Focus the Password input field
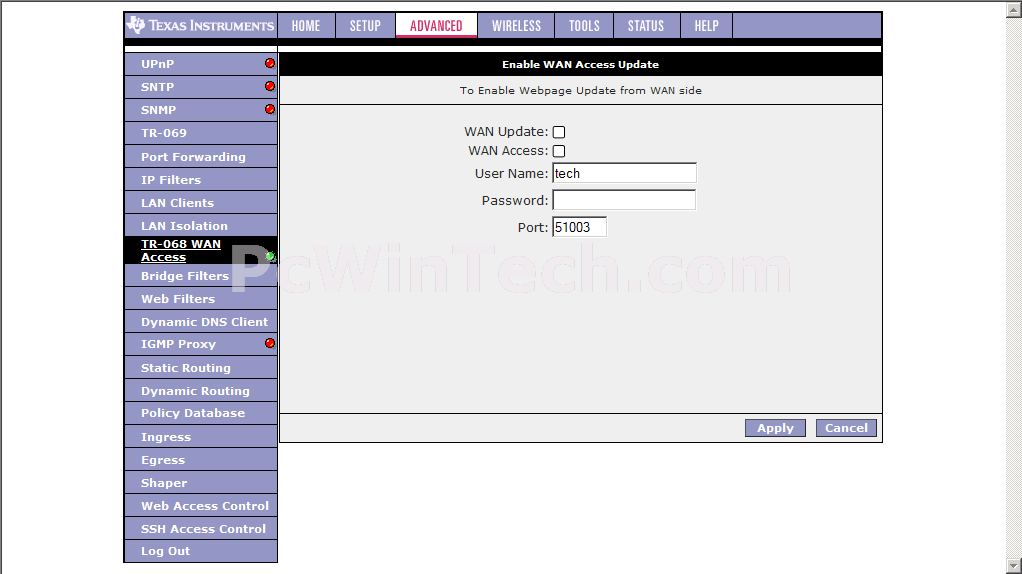 pos(624,200)
